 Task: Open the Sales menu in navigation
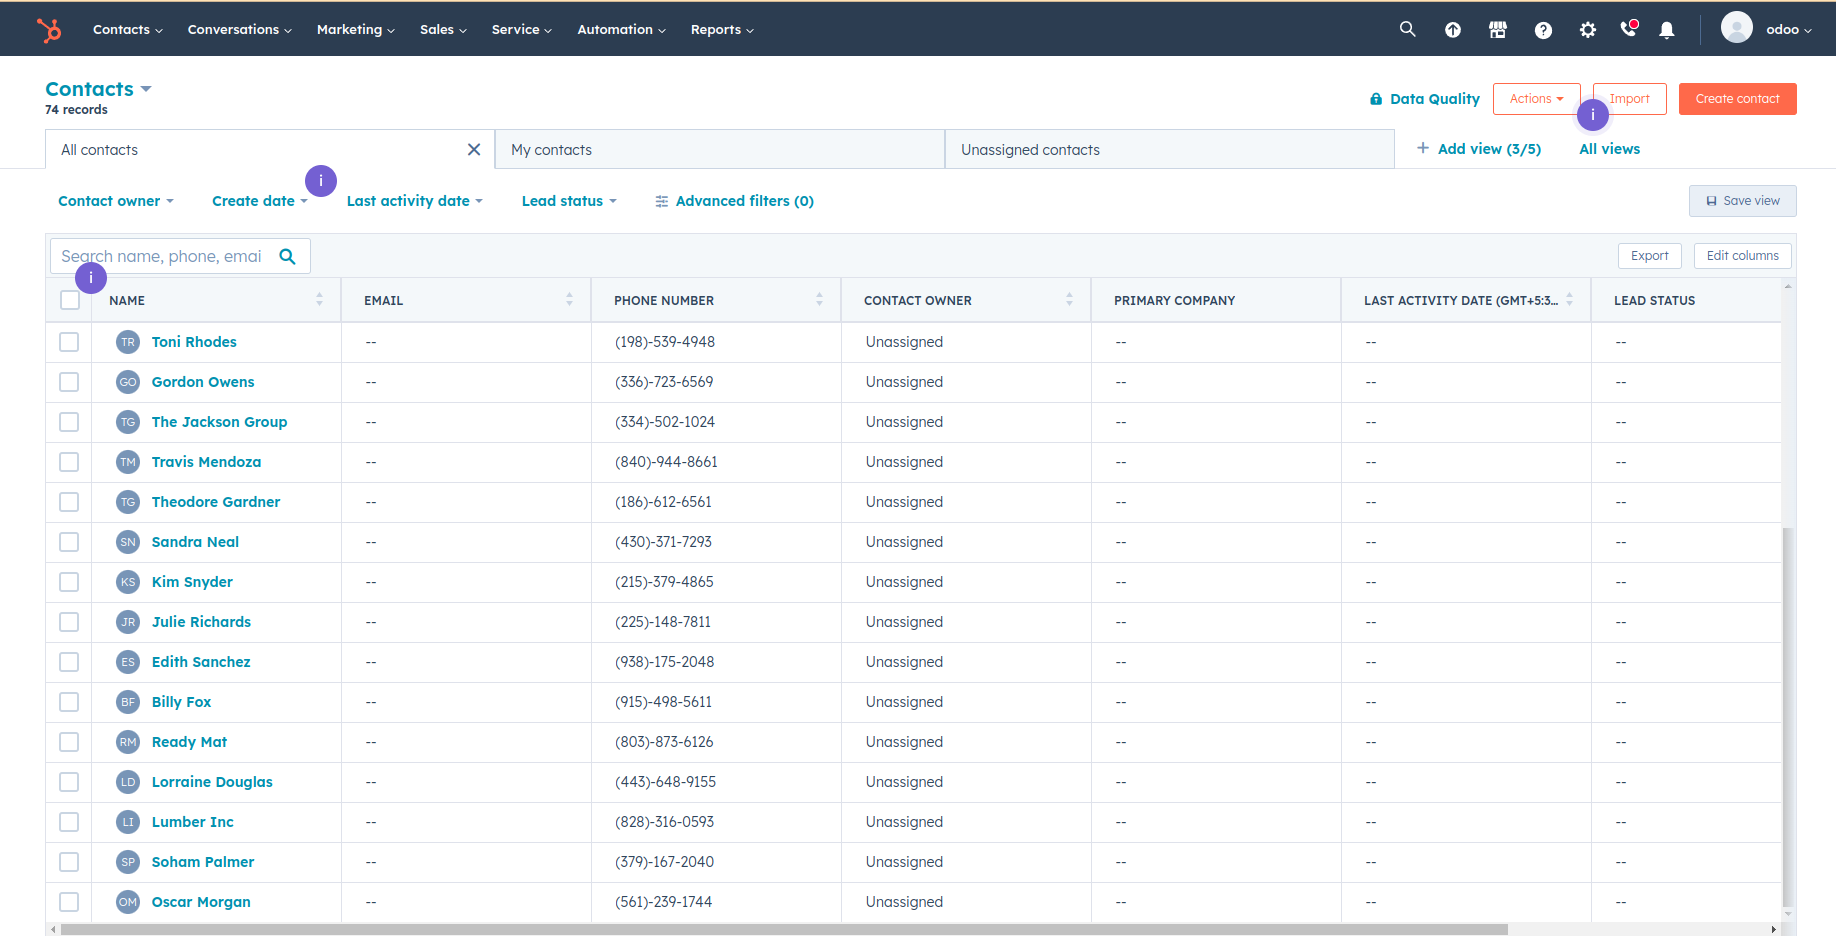point(442,30)
